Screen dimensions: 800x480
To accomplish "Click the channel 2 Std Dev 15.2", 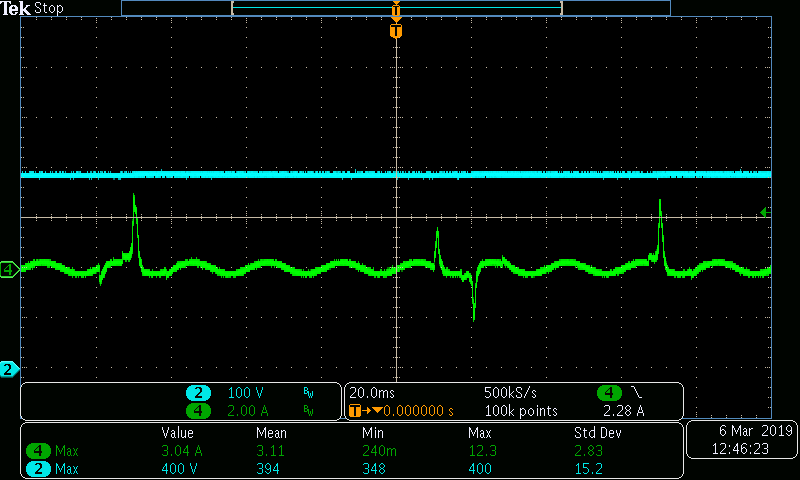I will [588, 469].
